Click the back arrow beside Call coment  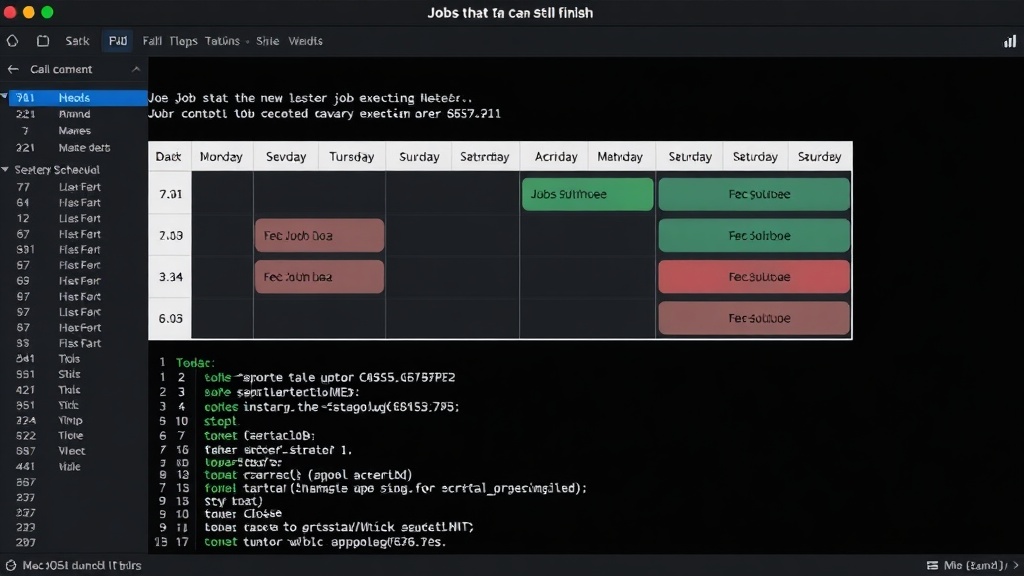click(13, 69)
